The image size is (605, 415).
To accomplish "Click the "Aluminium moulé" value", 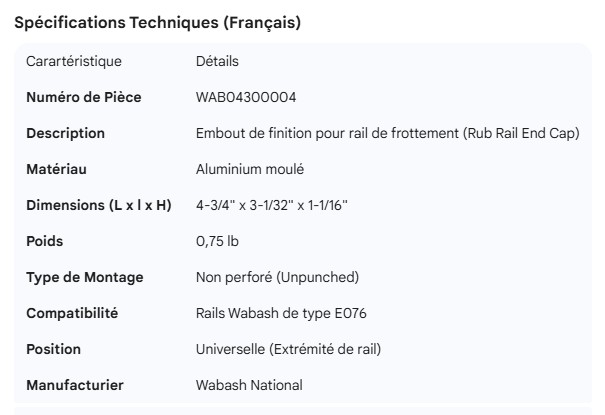I will click(250, 169).
